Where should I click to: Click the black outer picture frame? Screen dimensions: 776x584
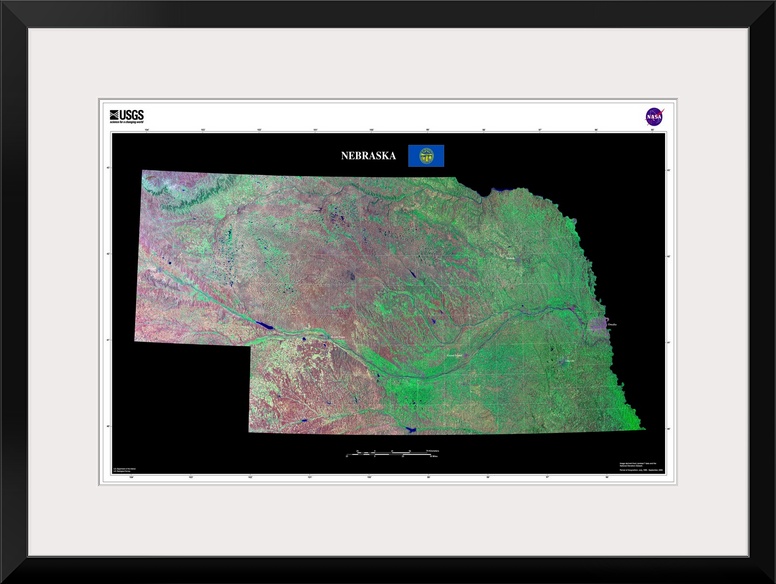pos(10,300)
